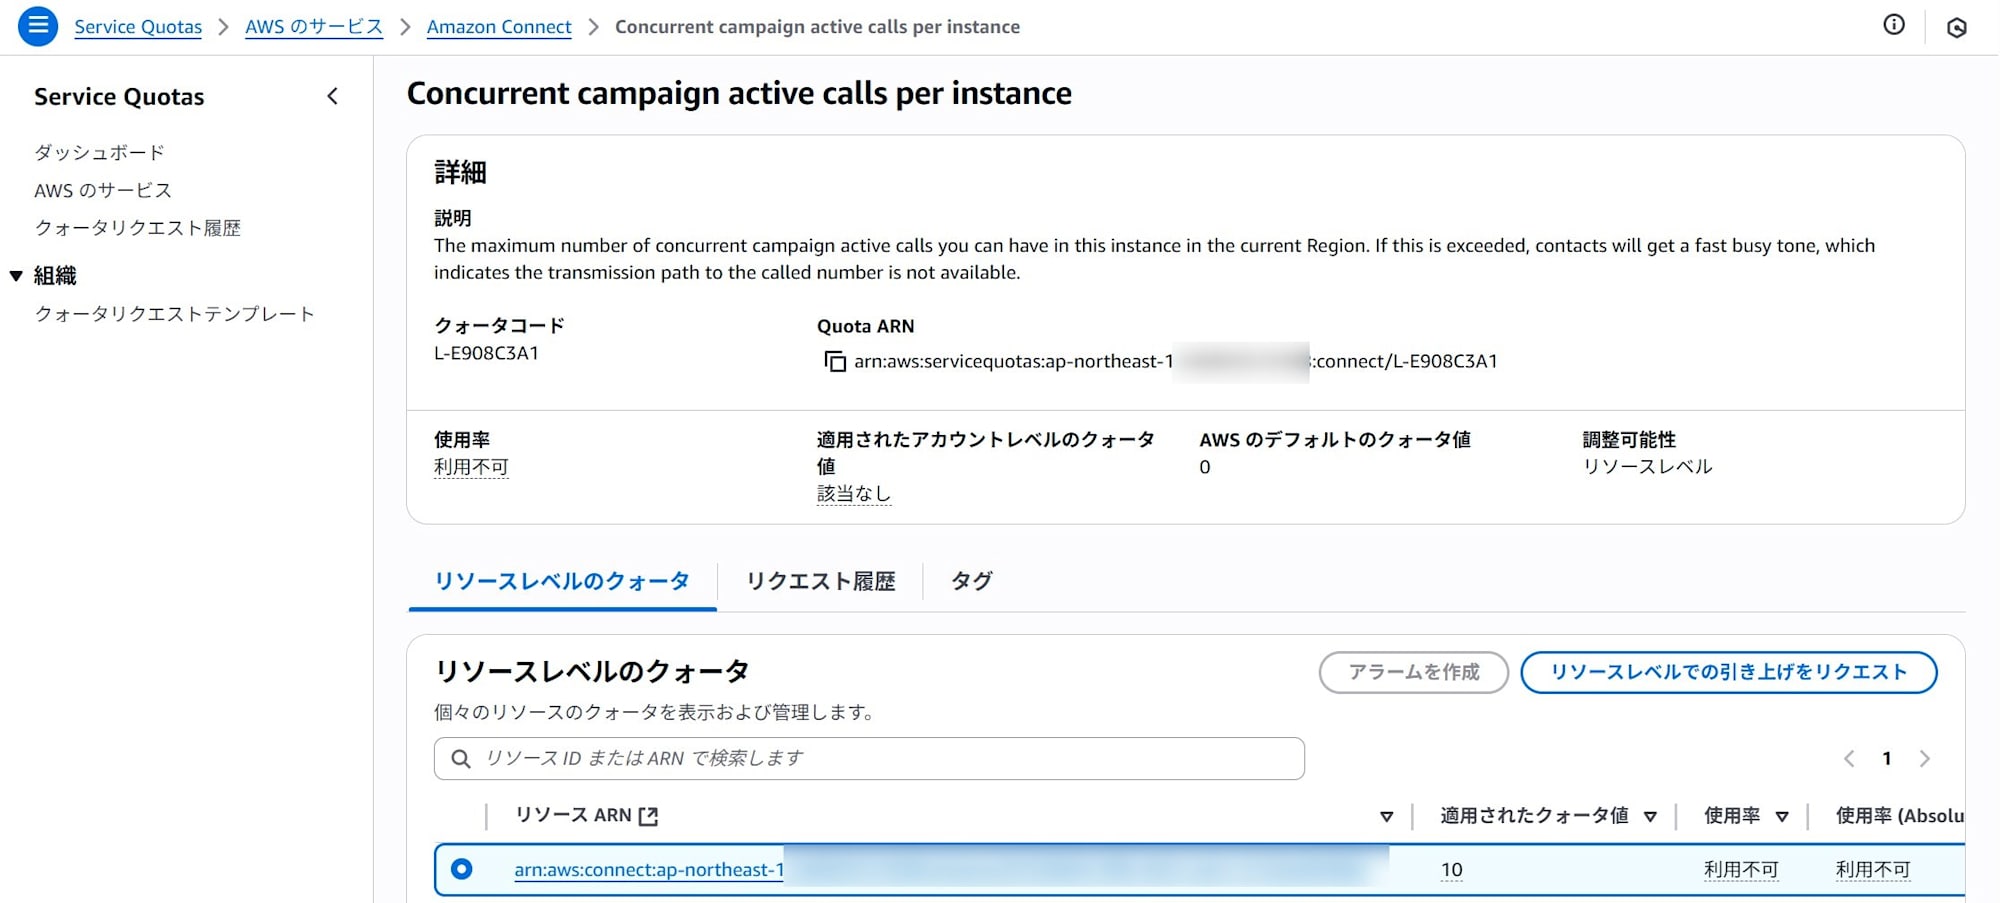Image resolution: width=2000 pixels, height=903 pixels.
Task: Click page number 1 in pagination
Action: (1887, 759)
